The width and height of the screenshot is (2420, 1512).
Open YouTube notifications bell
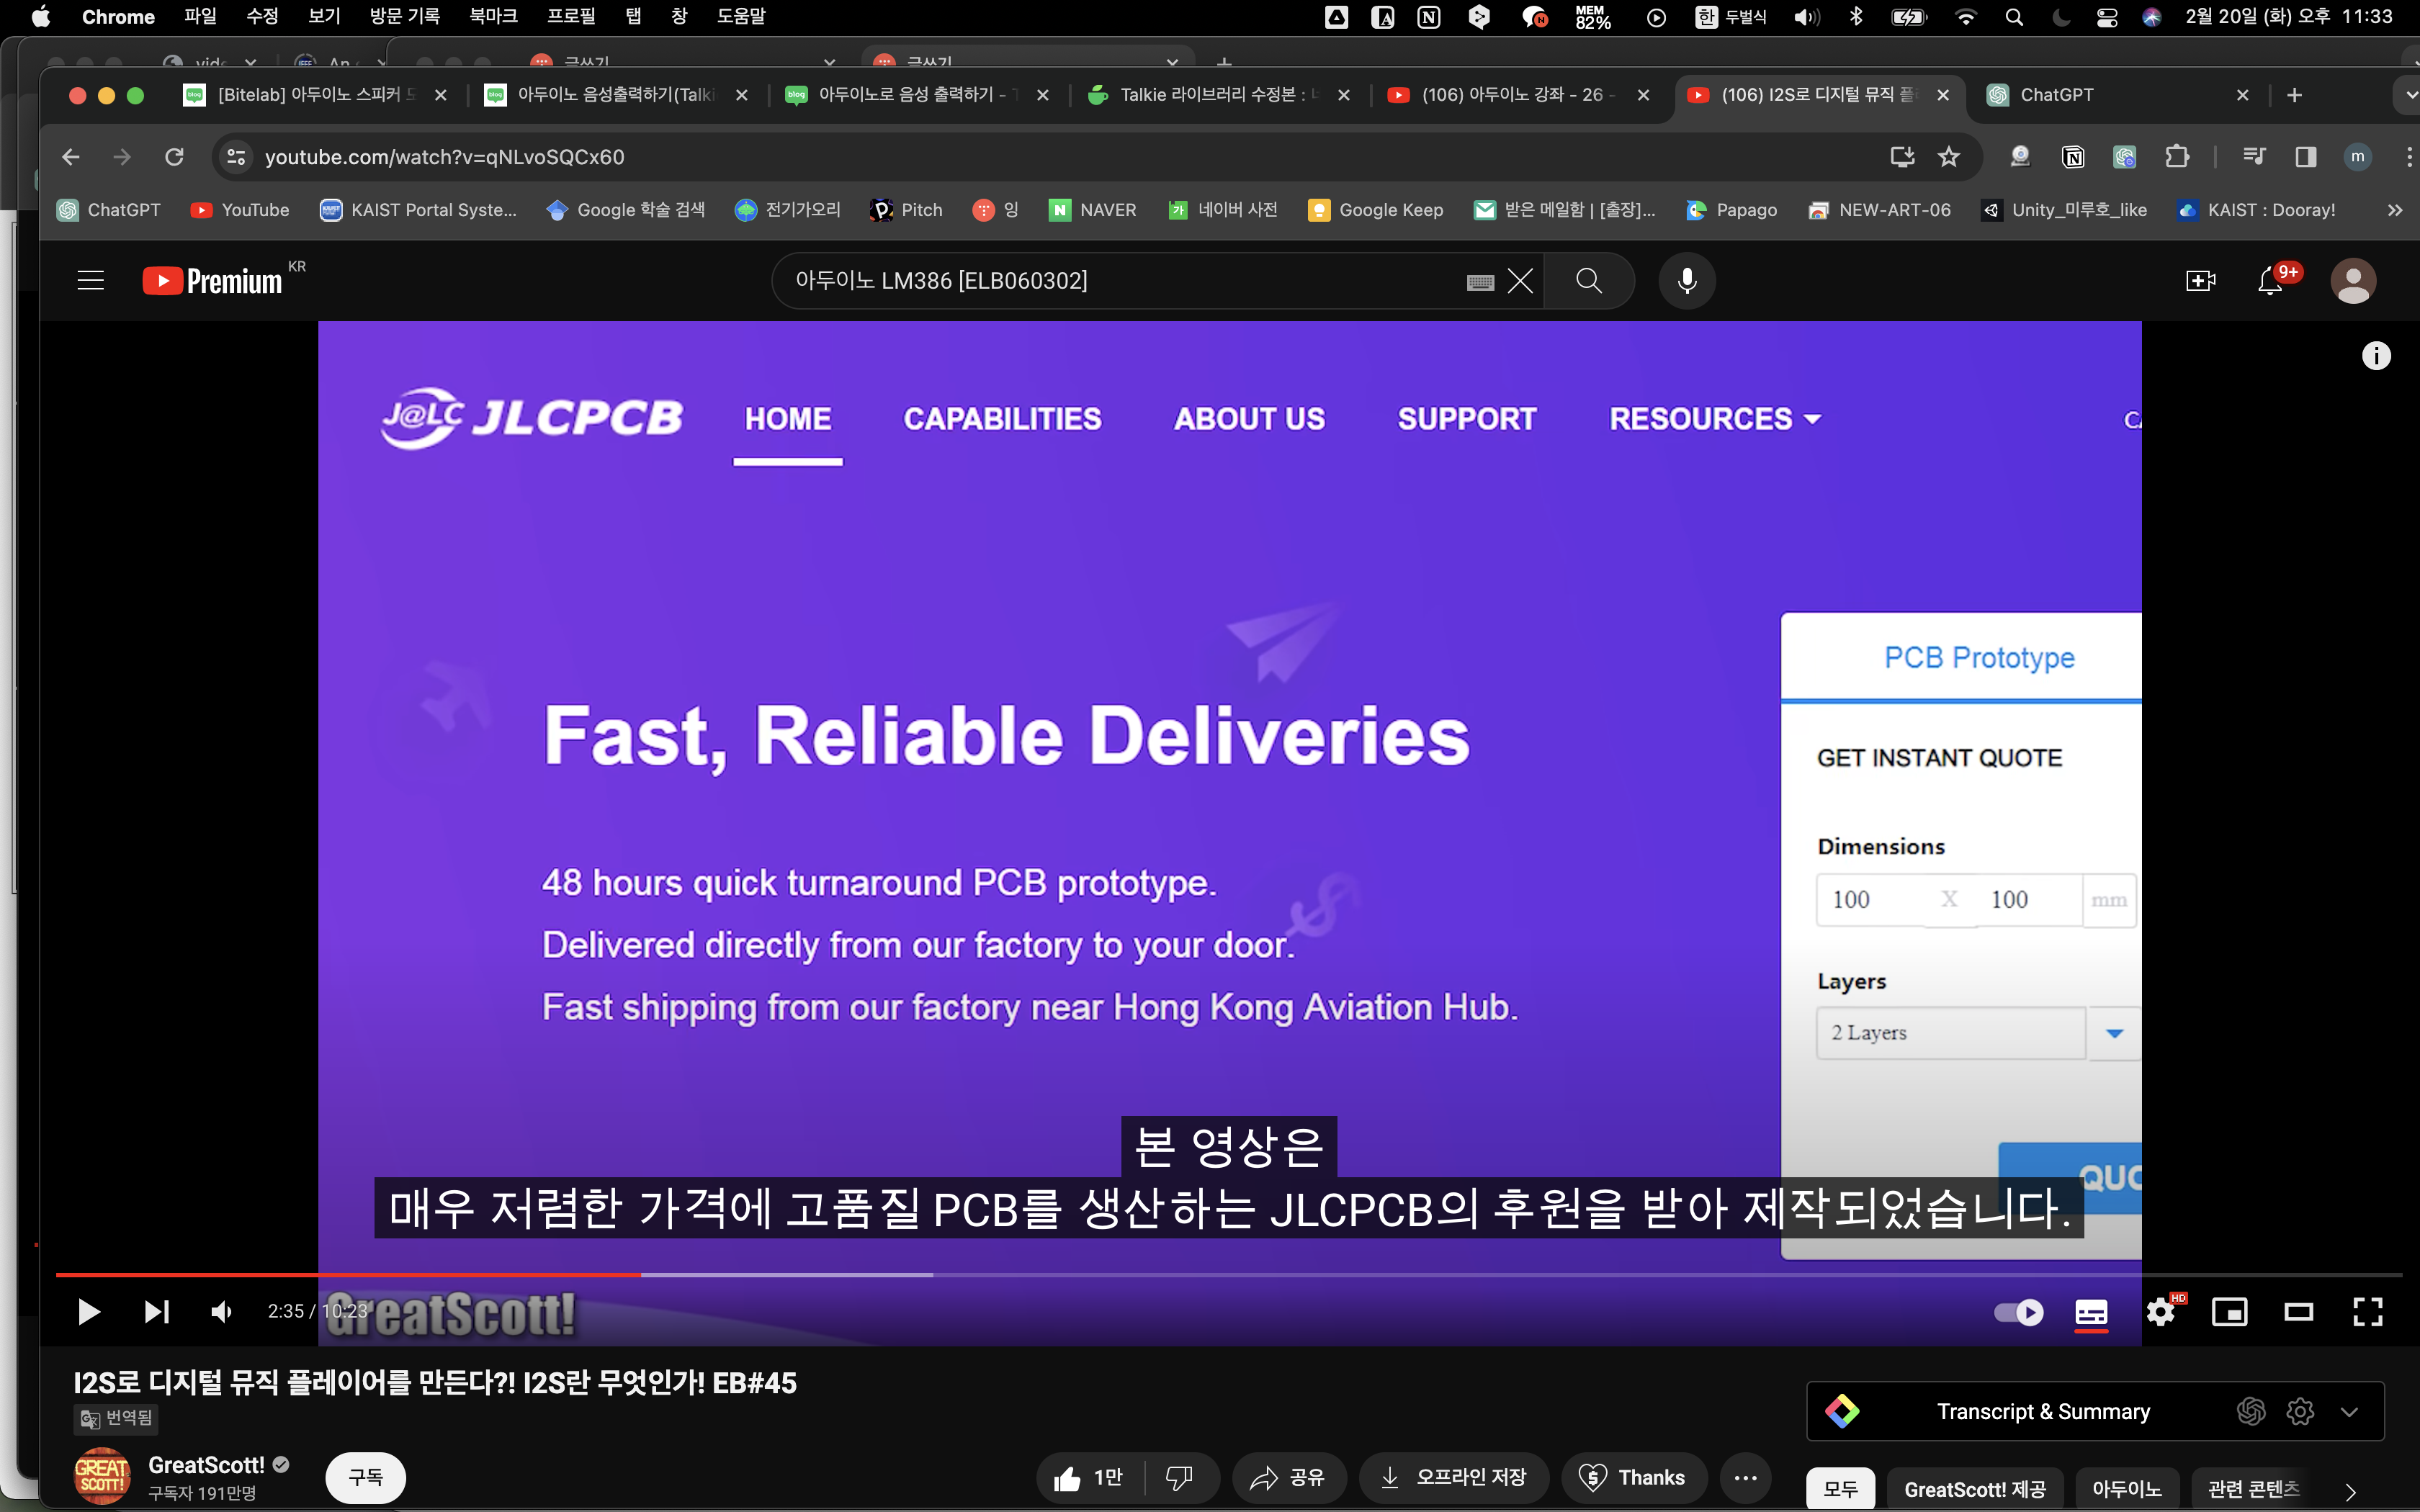[2269, 281]
